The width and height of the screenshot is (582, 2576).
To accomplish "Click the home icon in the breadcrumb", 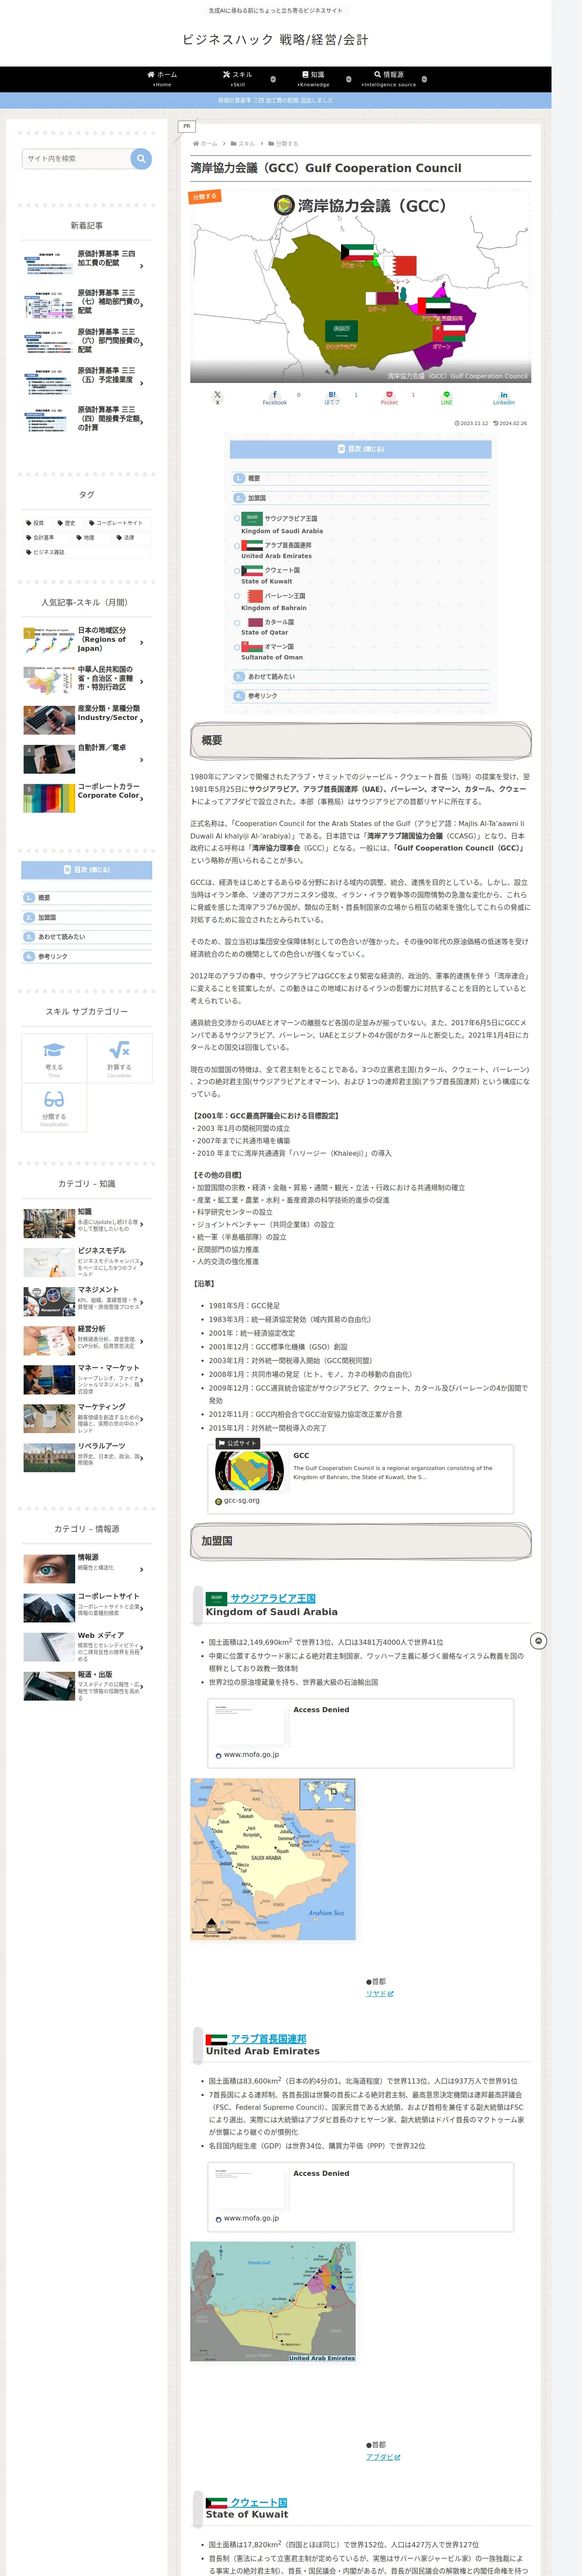I will pos(196,144).
